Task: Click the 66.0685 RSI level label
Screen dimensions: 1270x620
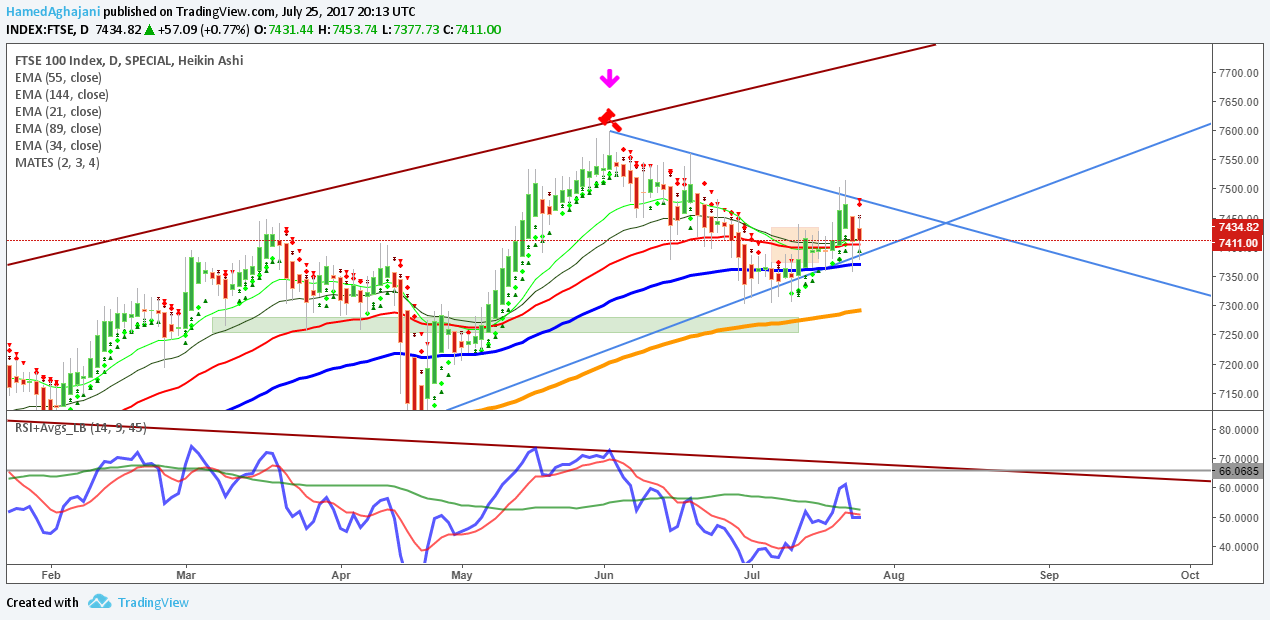Action: [1238, 470]
